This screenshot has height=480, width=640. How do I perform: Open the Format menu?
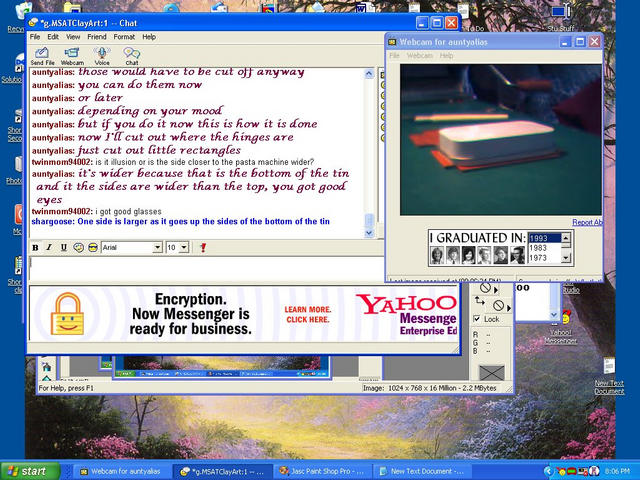(x=124, y=37)
